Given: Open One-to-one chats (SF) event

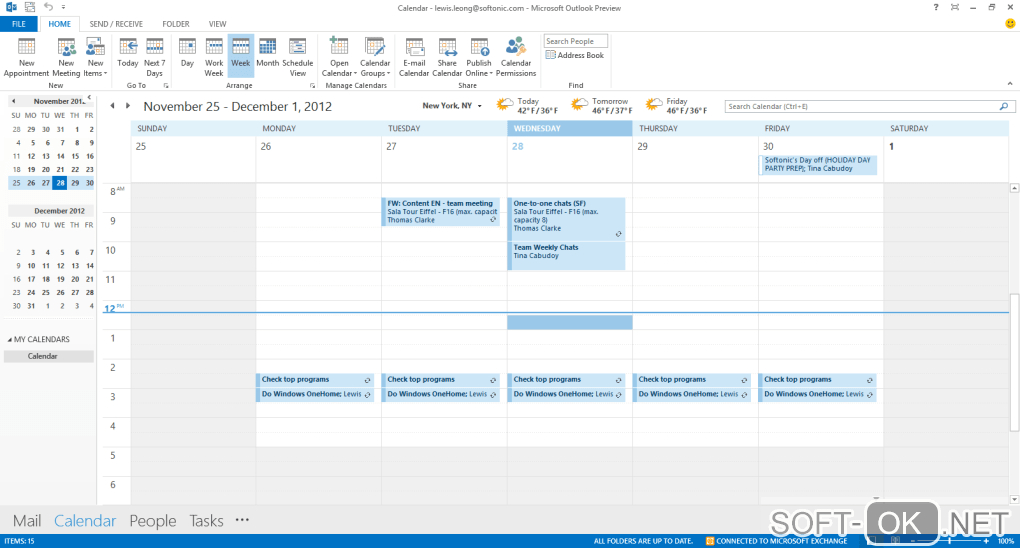Looking at the screenshot, I should coord(567,219).
